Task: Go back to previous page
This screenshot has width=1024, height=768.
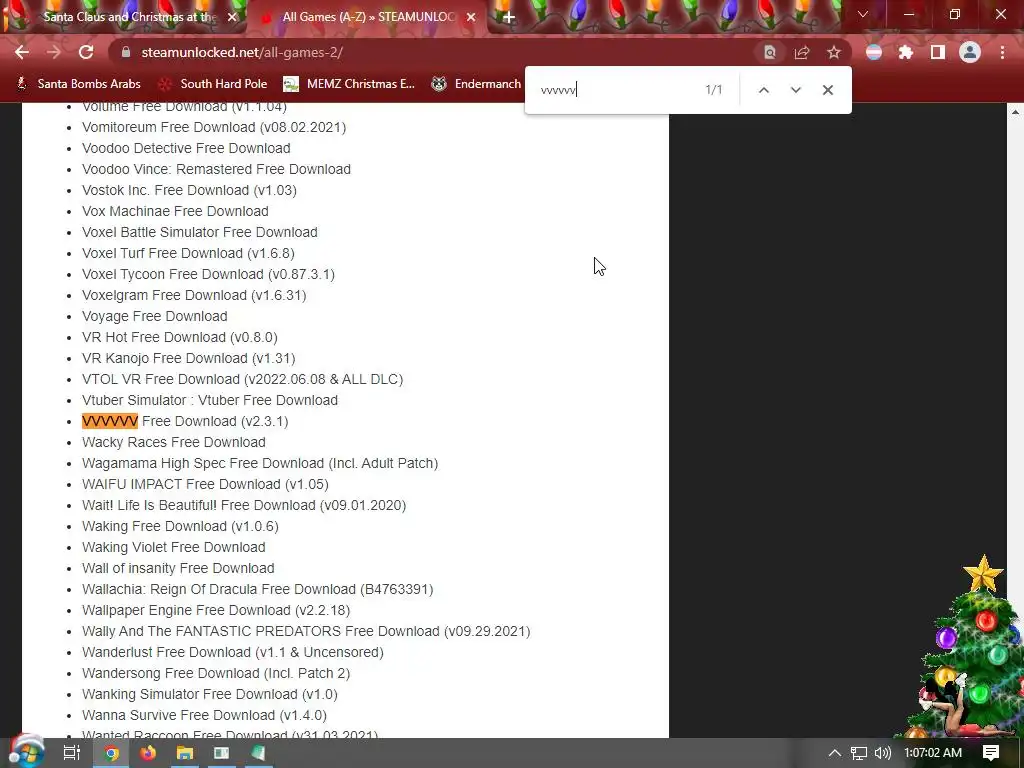Action: 22,52
